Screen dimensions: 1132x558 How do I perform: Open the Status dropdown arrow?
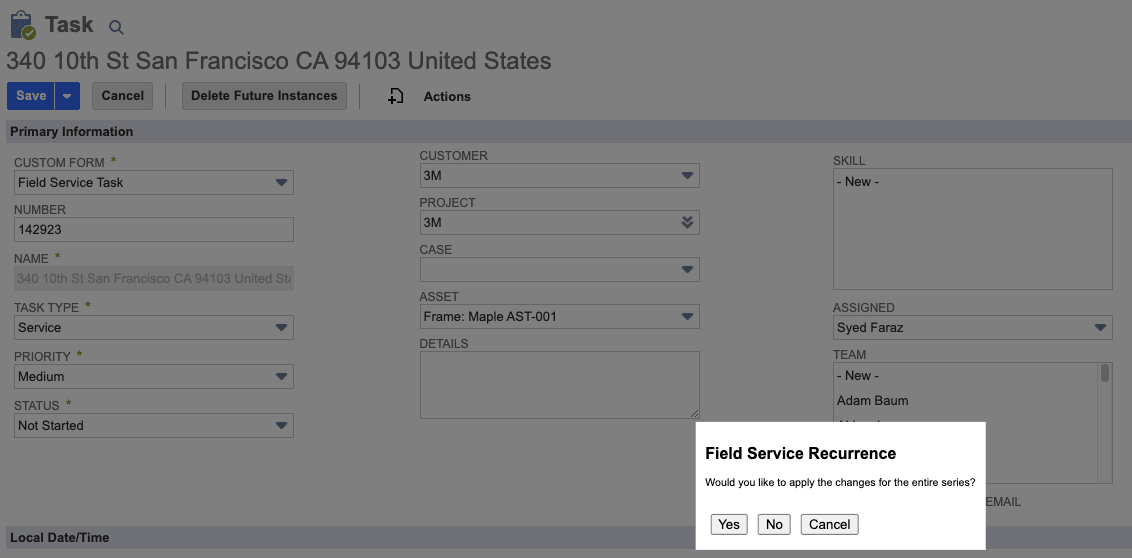(x=282, y=426)
